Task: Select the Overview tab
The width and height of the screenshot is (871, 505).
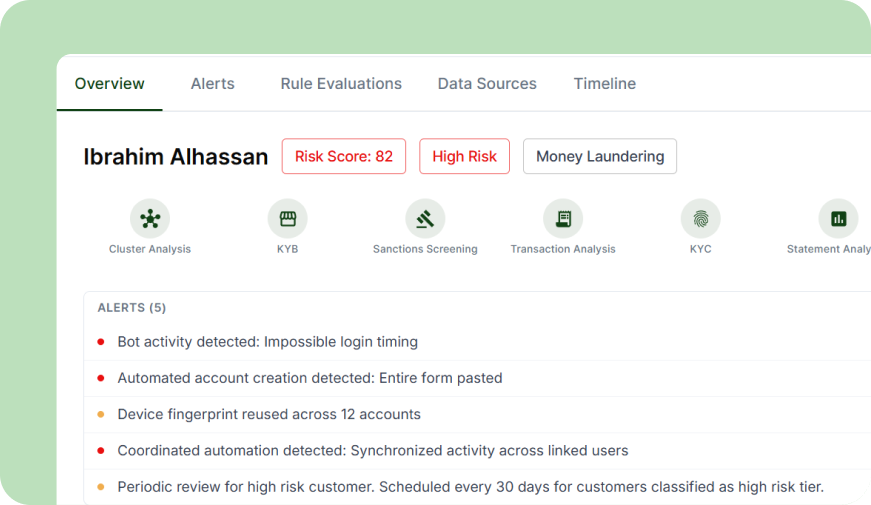Action: pyautogui.click(x=110, y=84)
